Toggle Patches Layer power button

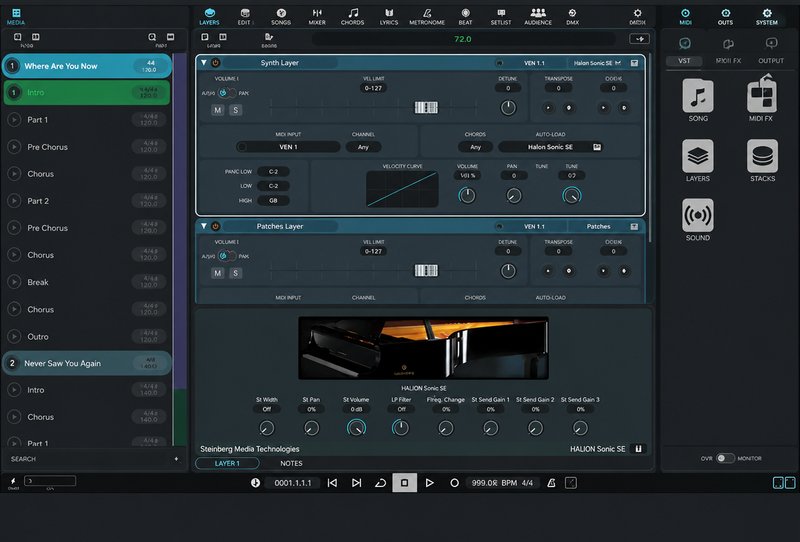pos(215,226)
